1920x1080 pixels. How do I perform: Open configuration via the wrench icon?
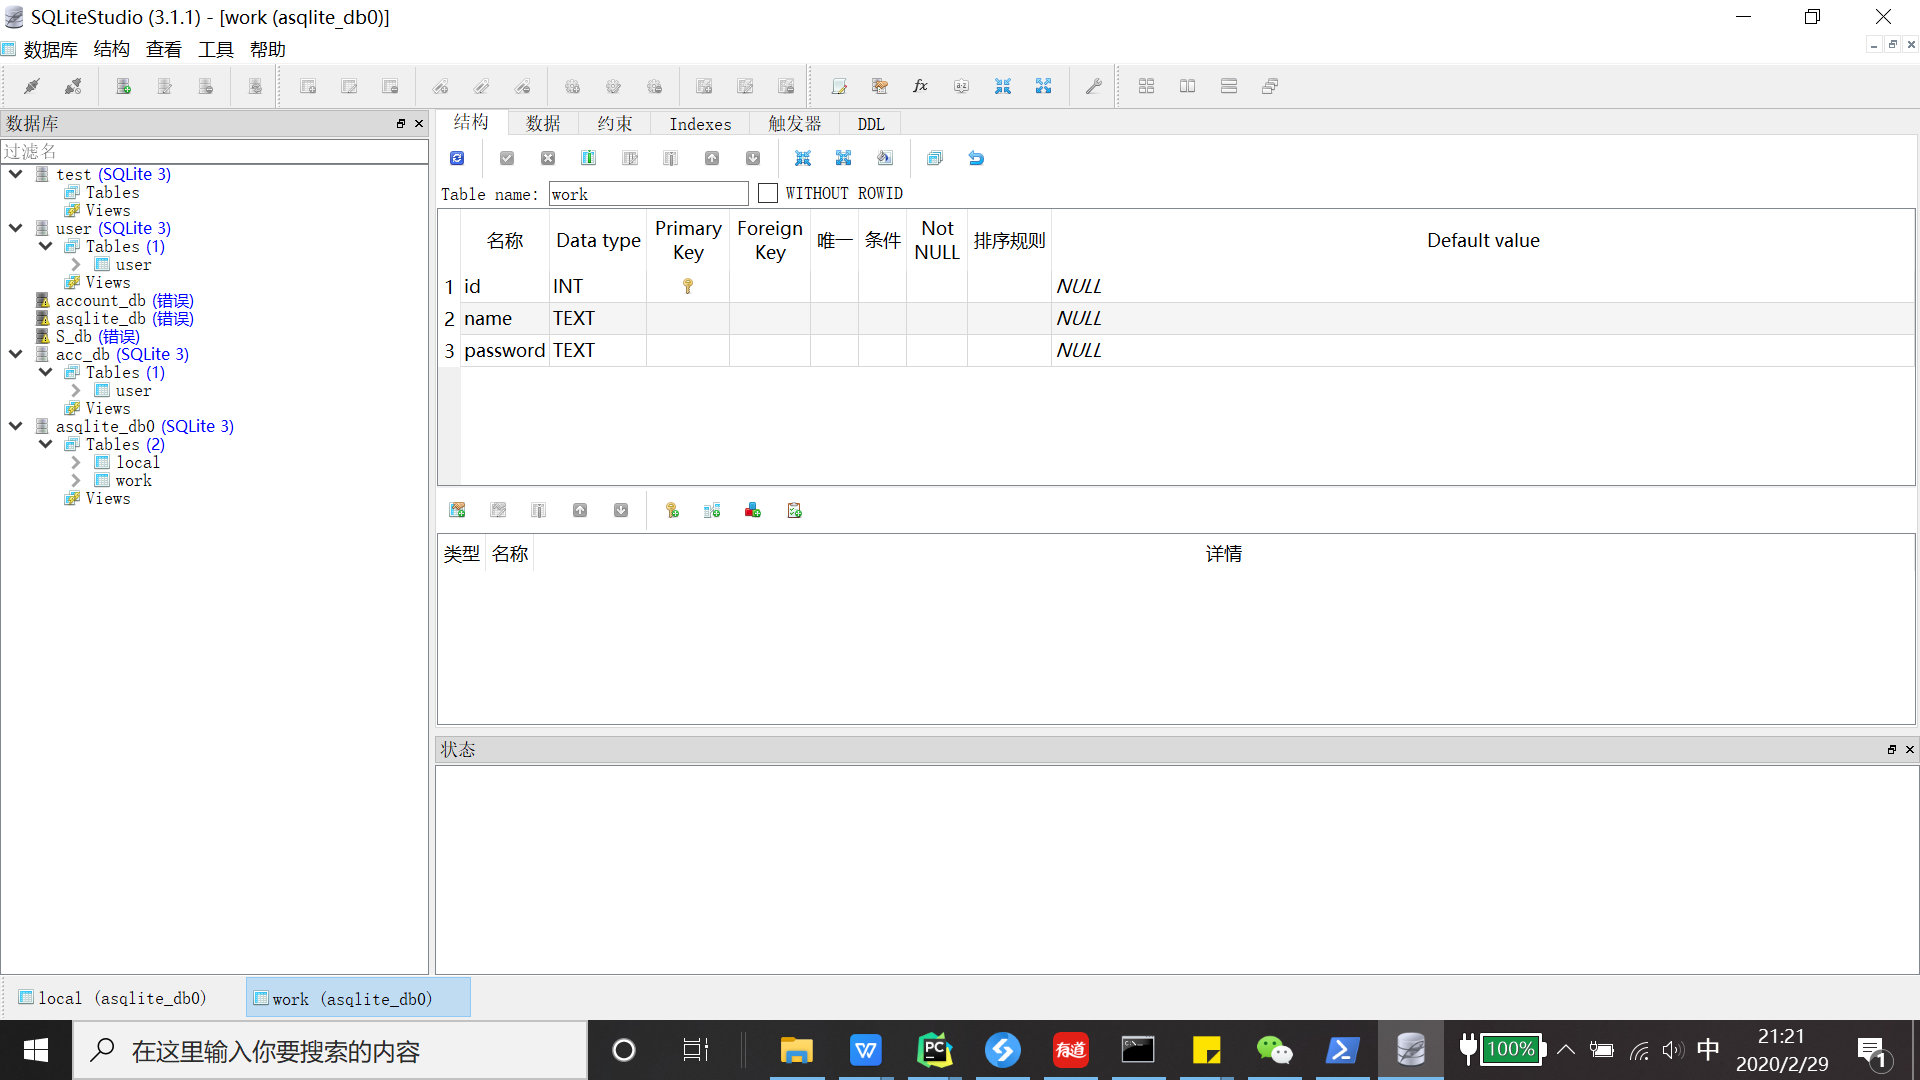(1093, 87)
